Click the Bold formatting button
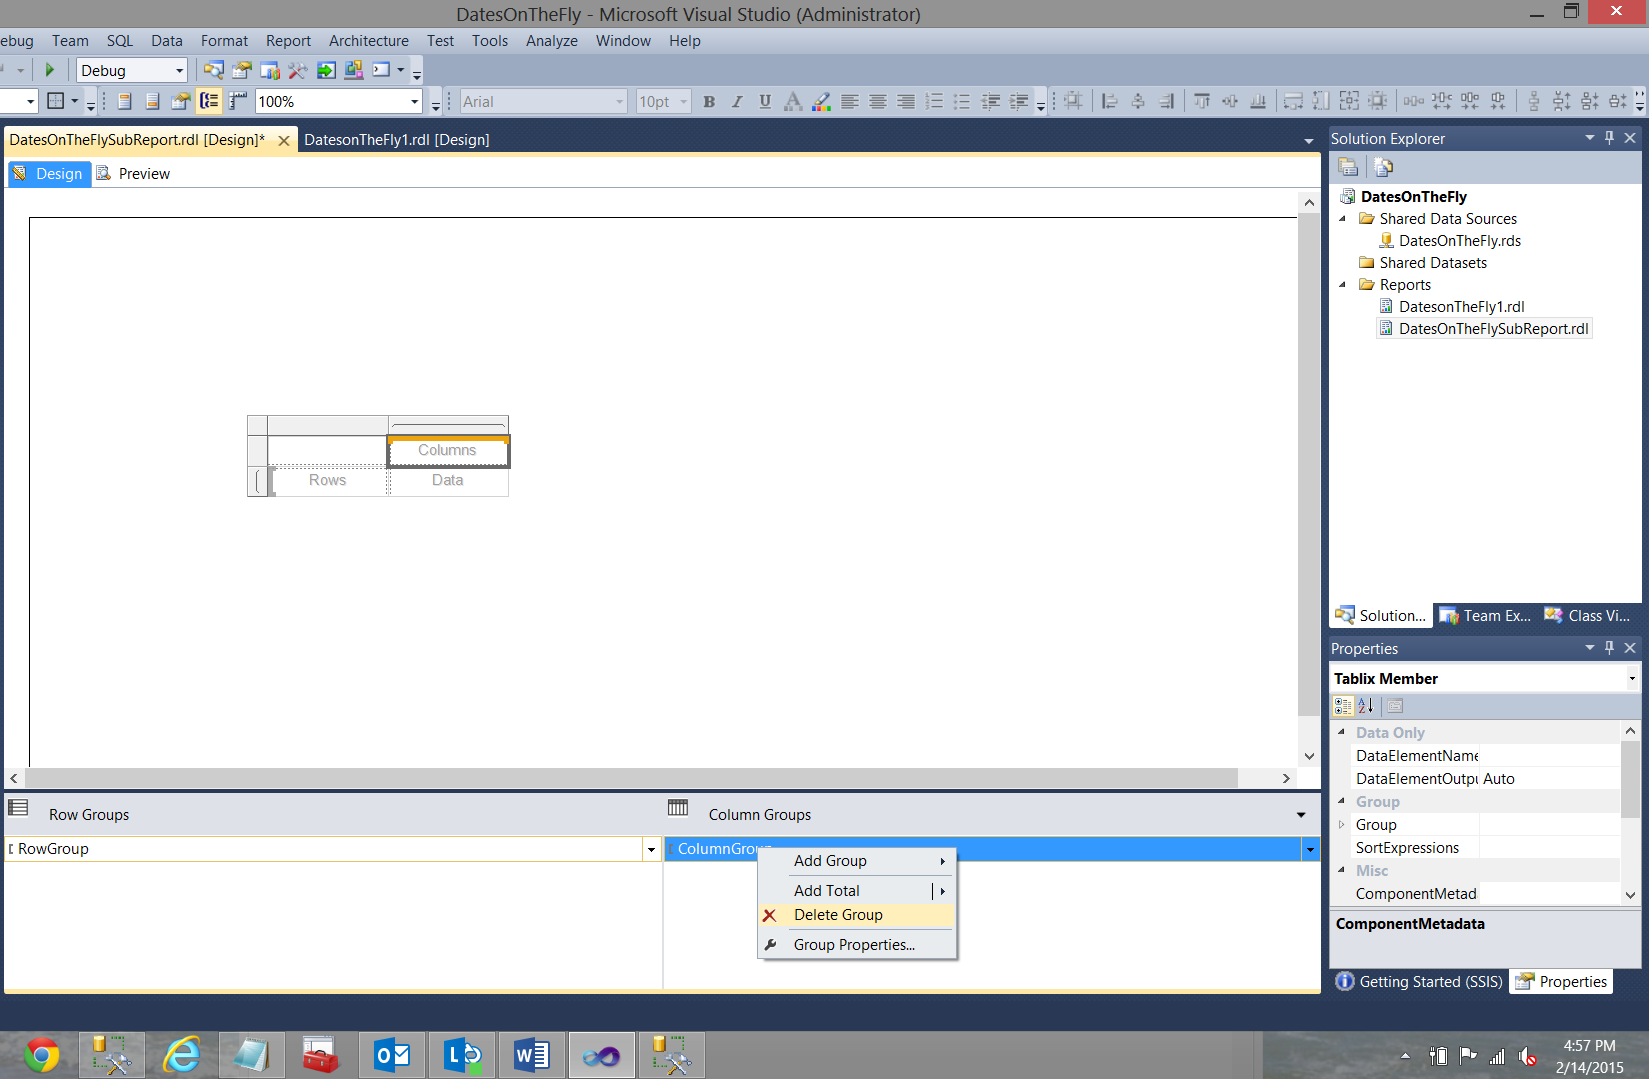The height and width of the screenshot is (1079, 1649). click(709, 101)
